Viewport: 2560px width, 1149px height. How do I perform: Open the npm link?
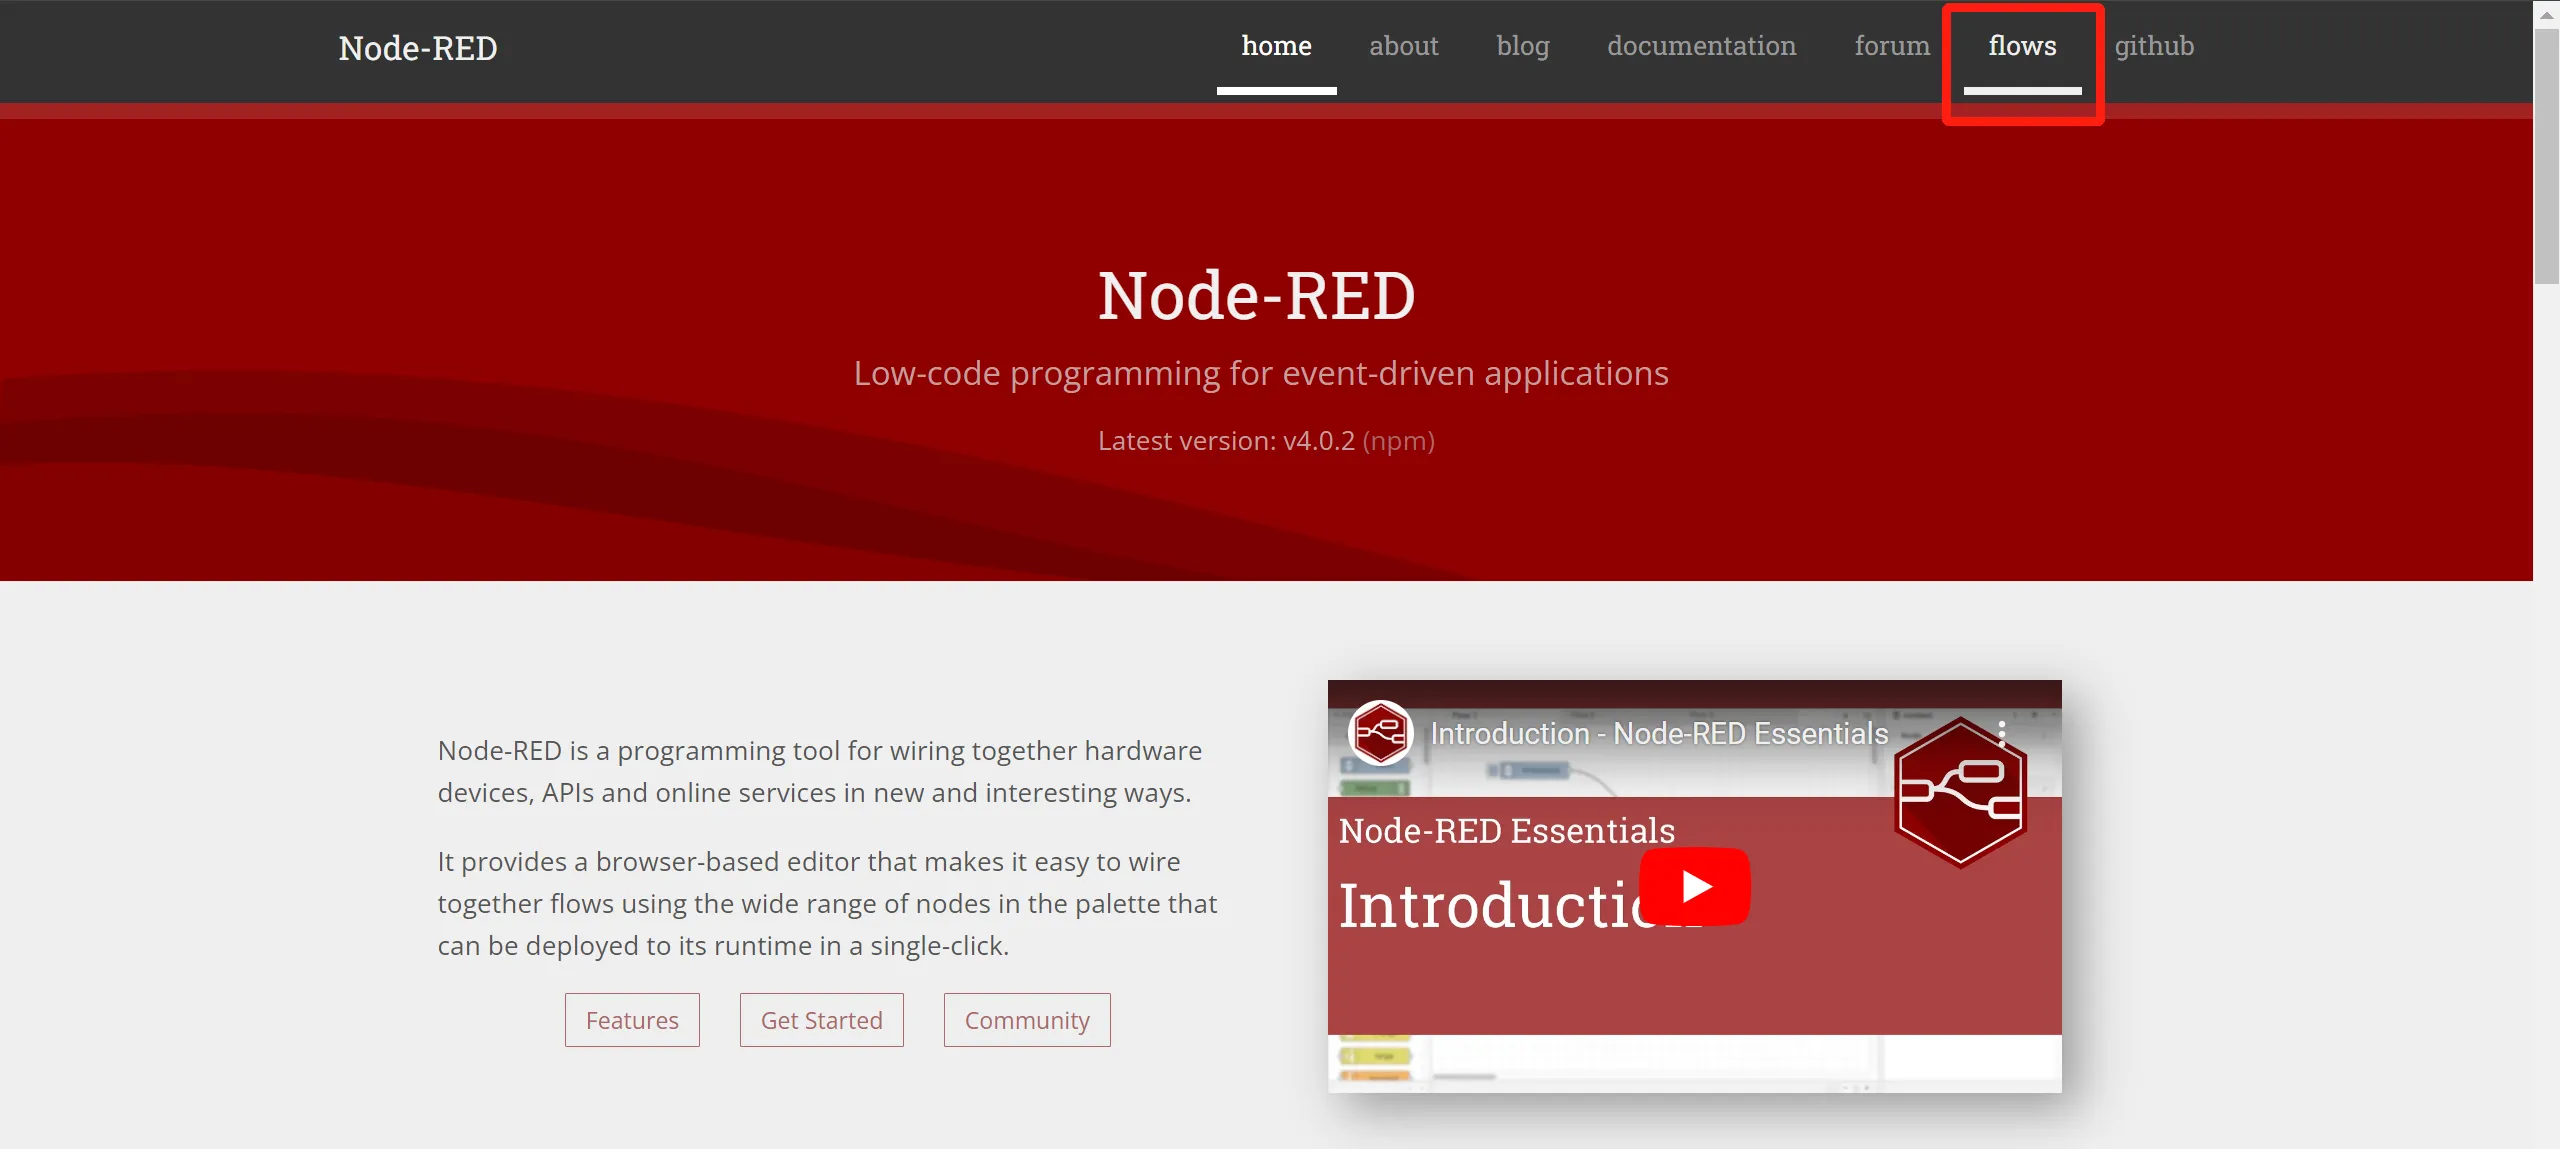coord(1398,441)
